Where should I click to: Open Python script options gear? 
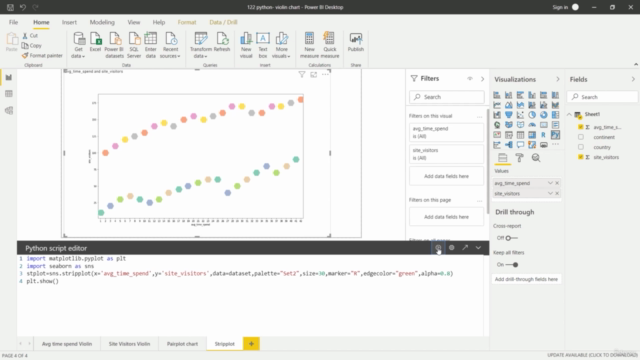coord(451,248)
